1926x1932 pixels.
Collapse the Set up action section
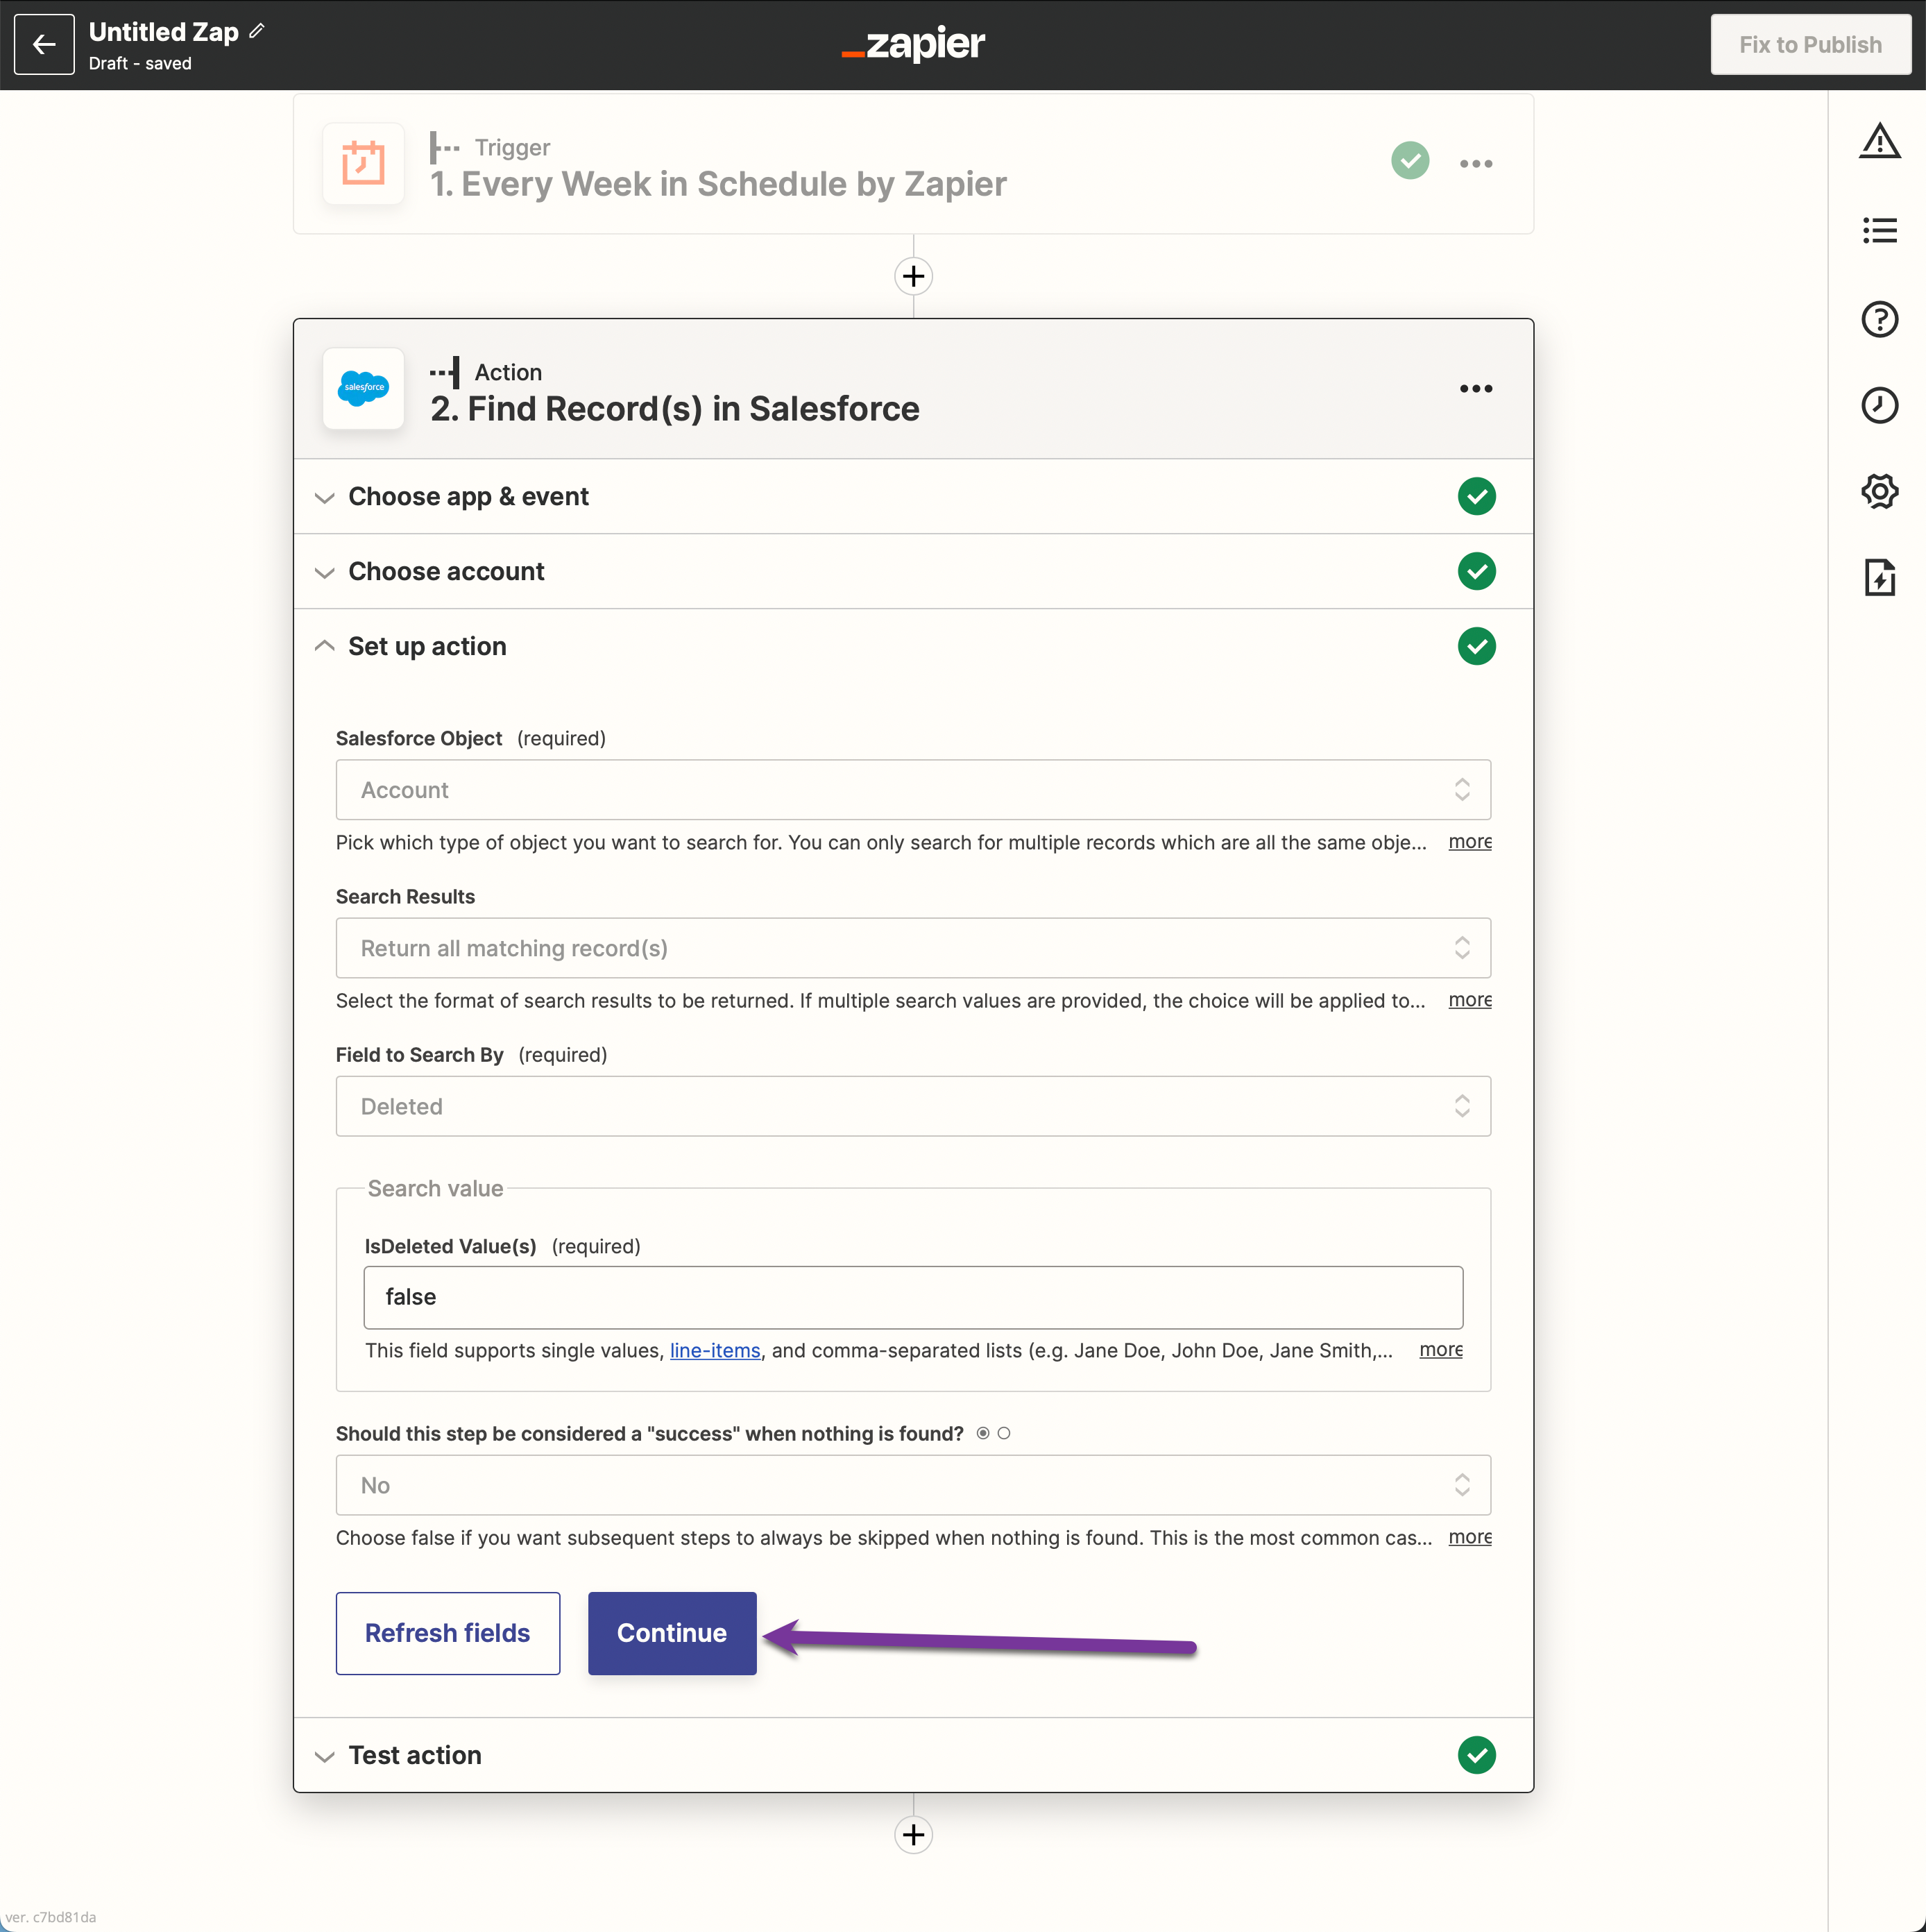pyautogui.click(x=913, y=646)
